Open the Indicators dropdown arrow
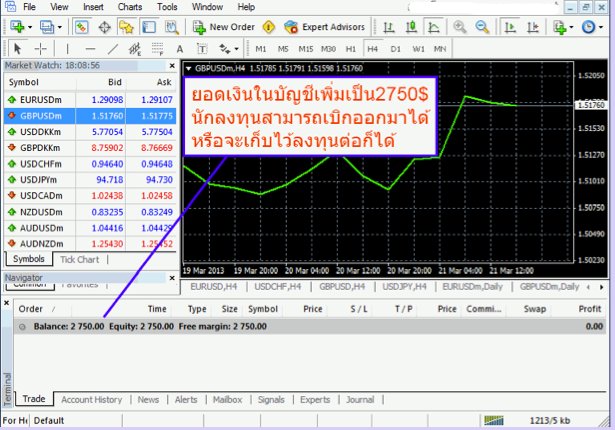Image resolution: width=615 pixels, height=430 pixels. pyautogui.click(x=571, y=27)
